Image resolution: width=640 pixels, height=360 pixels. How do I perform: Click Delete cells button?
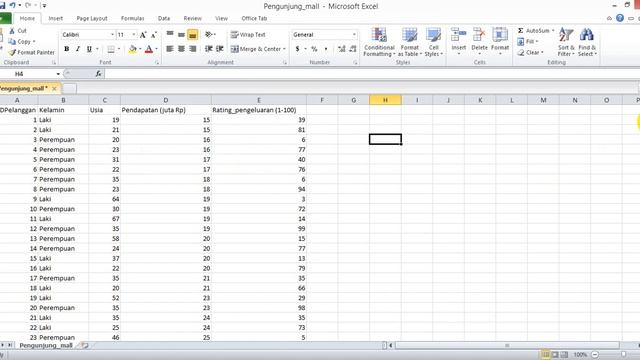pos(479,41)
